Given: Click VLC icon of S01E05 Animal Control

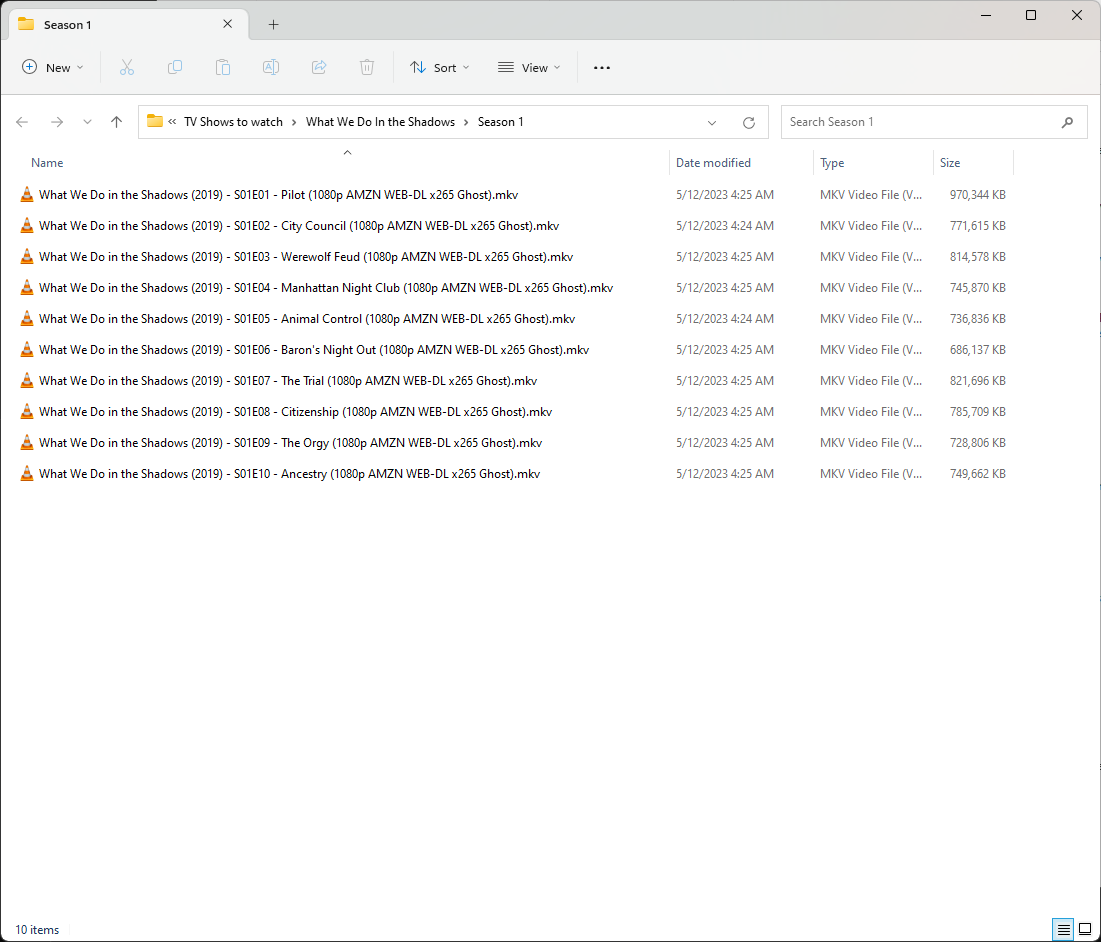Looking at the screenshot, I should 27,318.
